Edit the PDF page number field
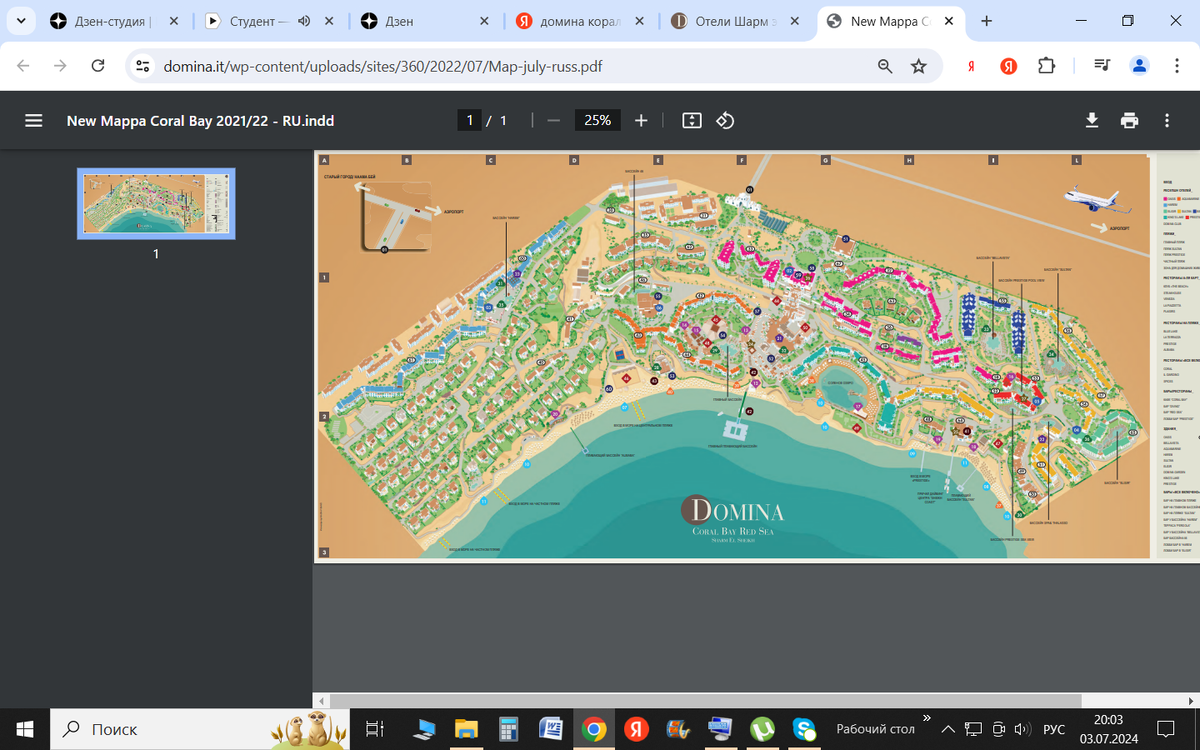Viewport: 1200px width, 750px height. point(469,120)
